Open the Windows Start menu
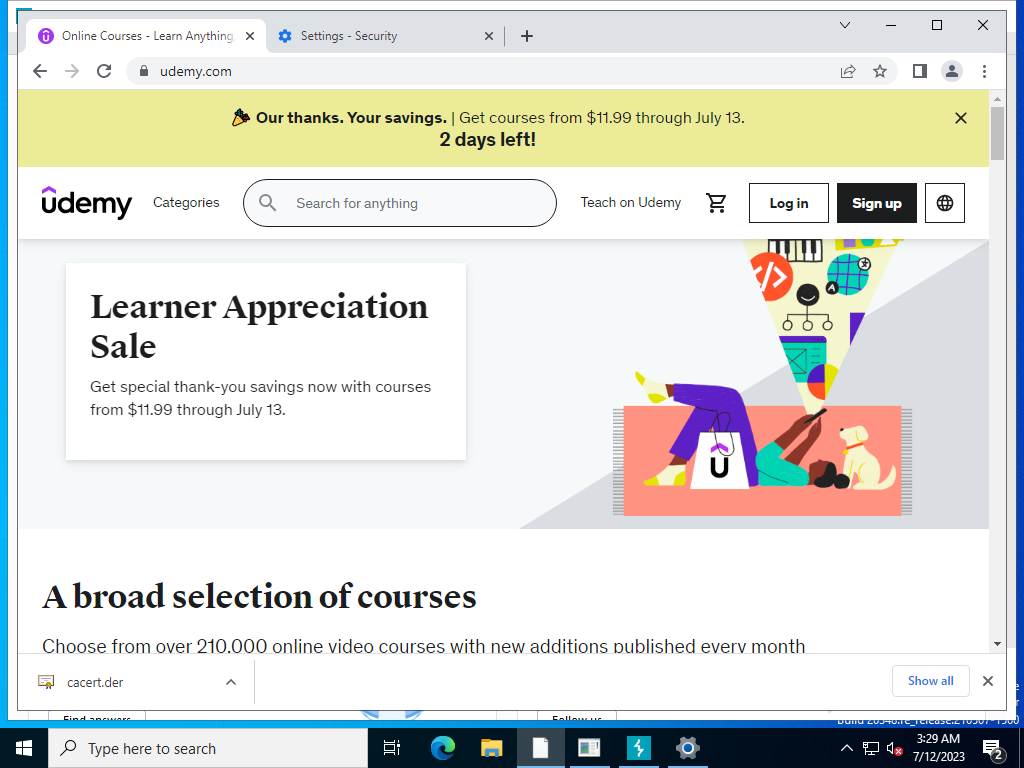The width and height of the screenshot is (1024, 768). tap(24, 748)
